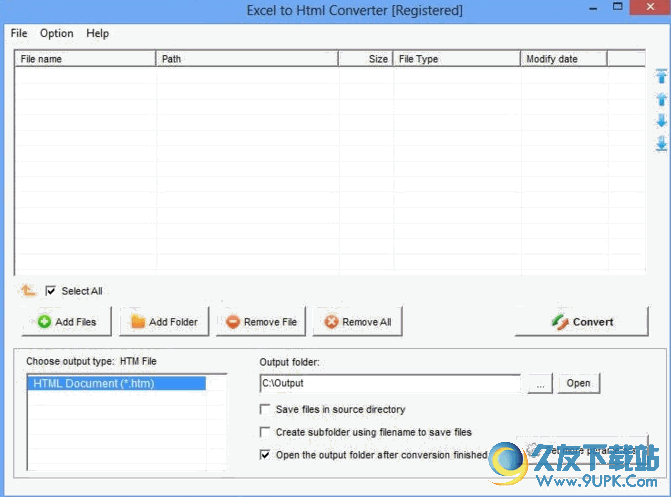Disable Open the output folder after conversion
The image size is (671, 497).
click(265, 455)
